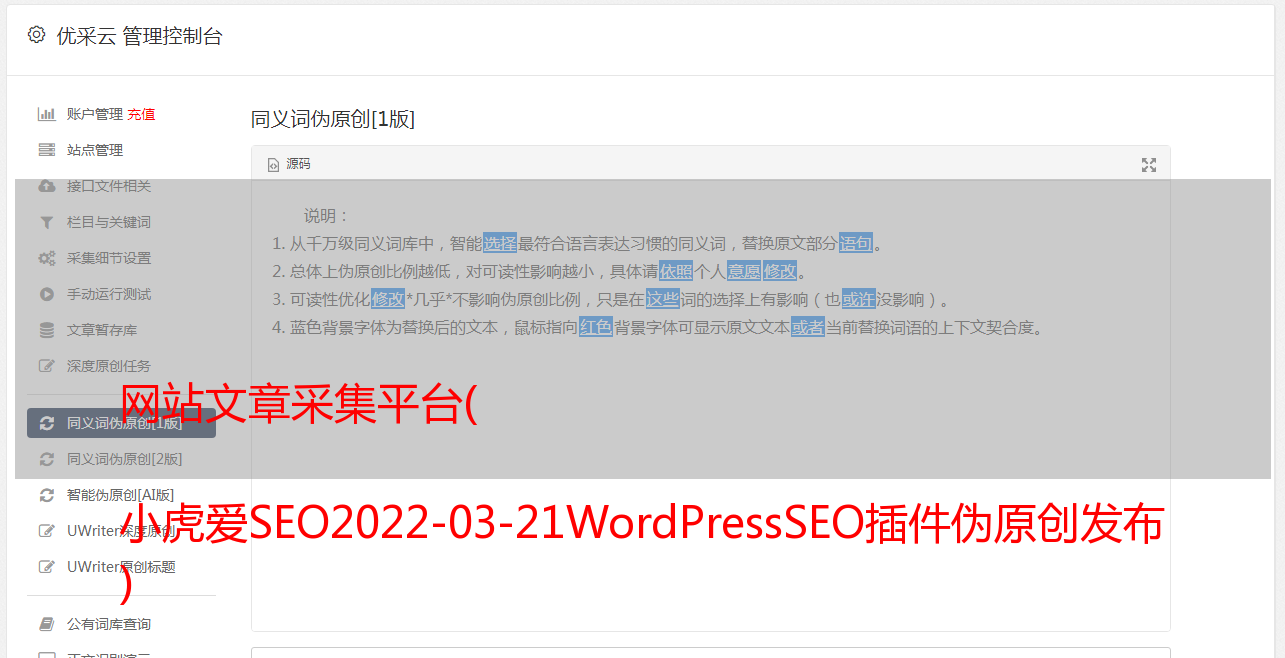Click the 文章暂存库 database icon
This screenshot has height=658, width=1285.
tap(46, 330)
